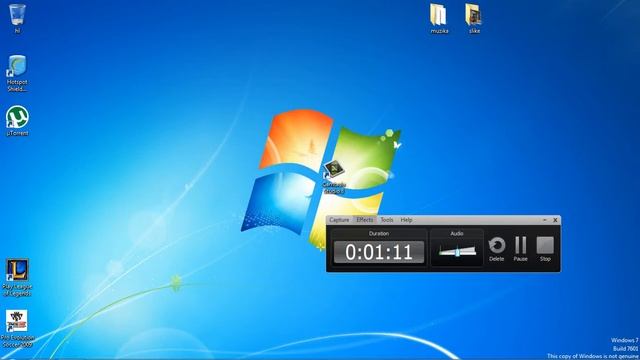The width and height of the screenshot is (640, 360).
Task: Open the Help menu in recorder
Action: click(406, 220)
